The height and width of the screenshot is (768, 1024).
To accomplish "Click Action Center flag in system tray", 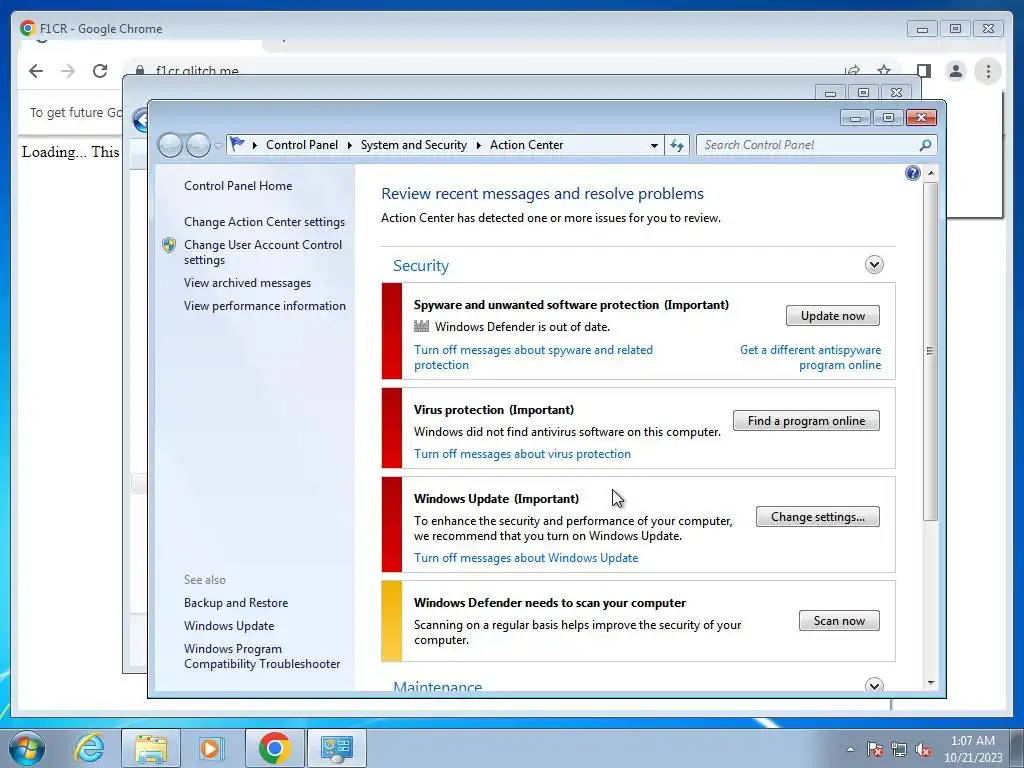I will [874, 749].
